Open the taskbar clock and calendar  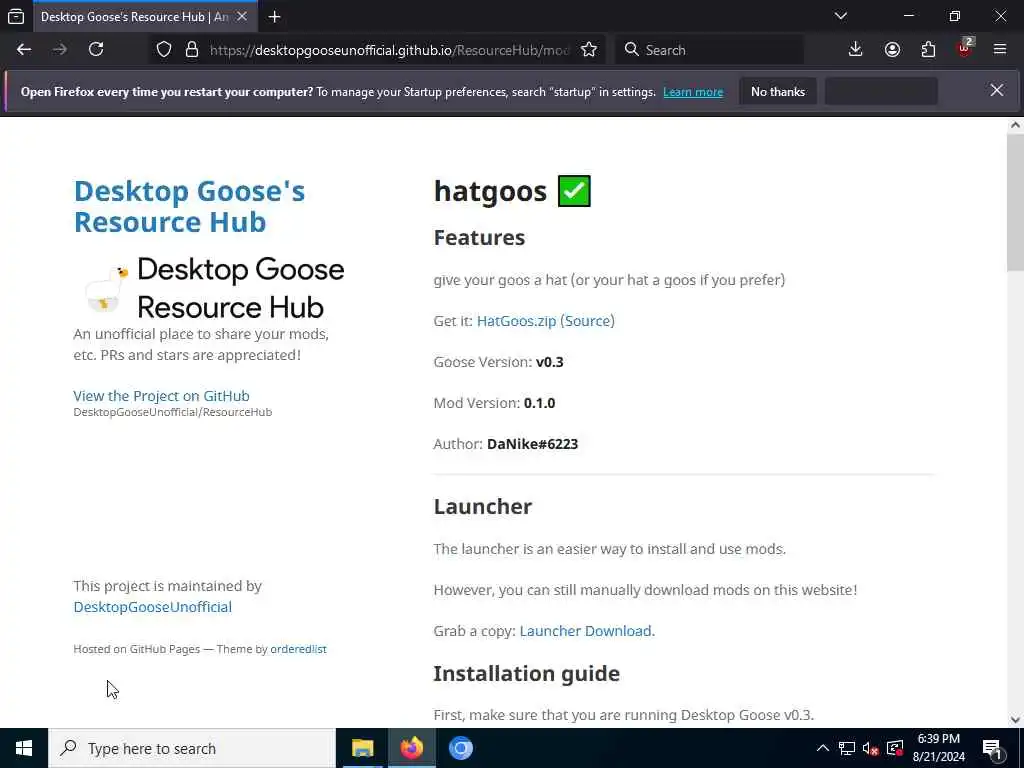pos(938,748)
